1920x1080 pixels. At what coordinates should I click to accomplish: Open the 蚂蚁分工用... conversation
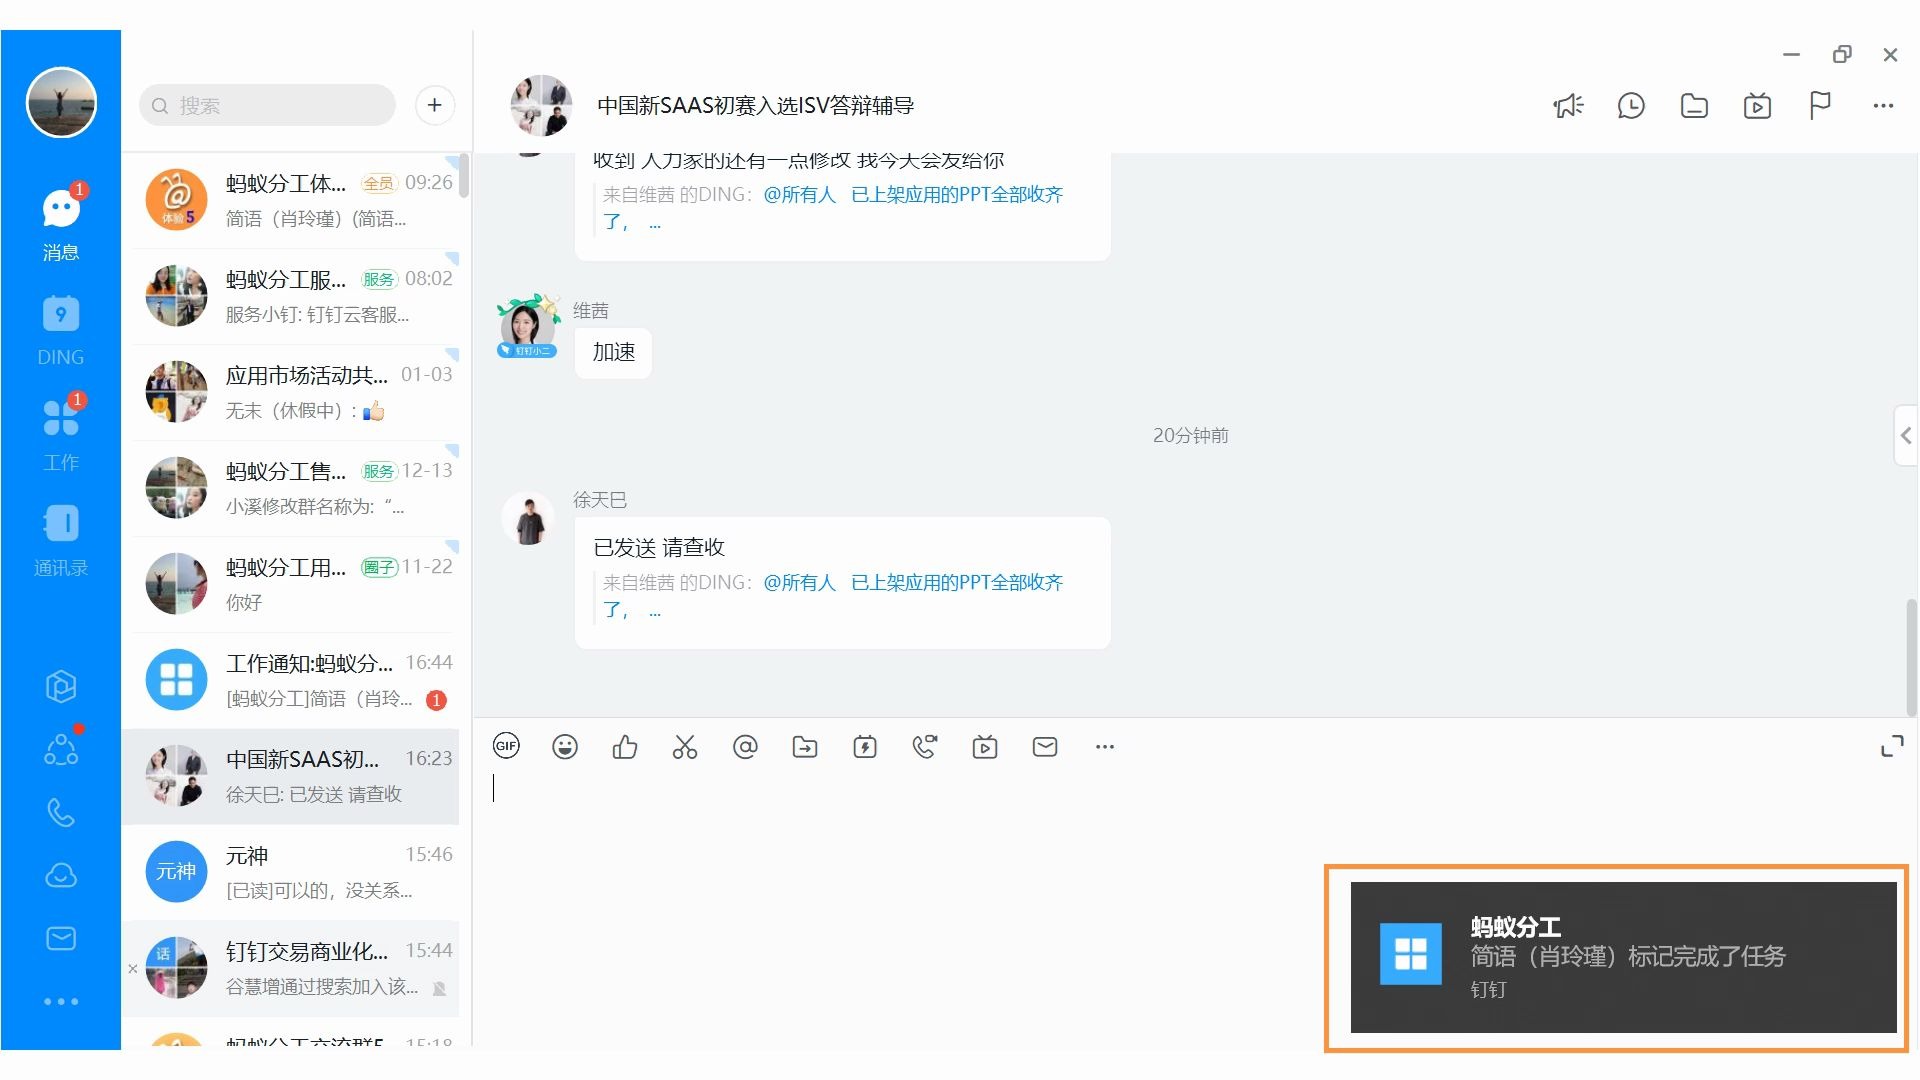click(x=295, y=584)
